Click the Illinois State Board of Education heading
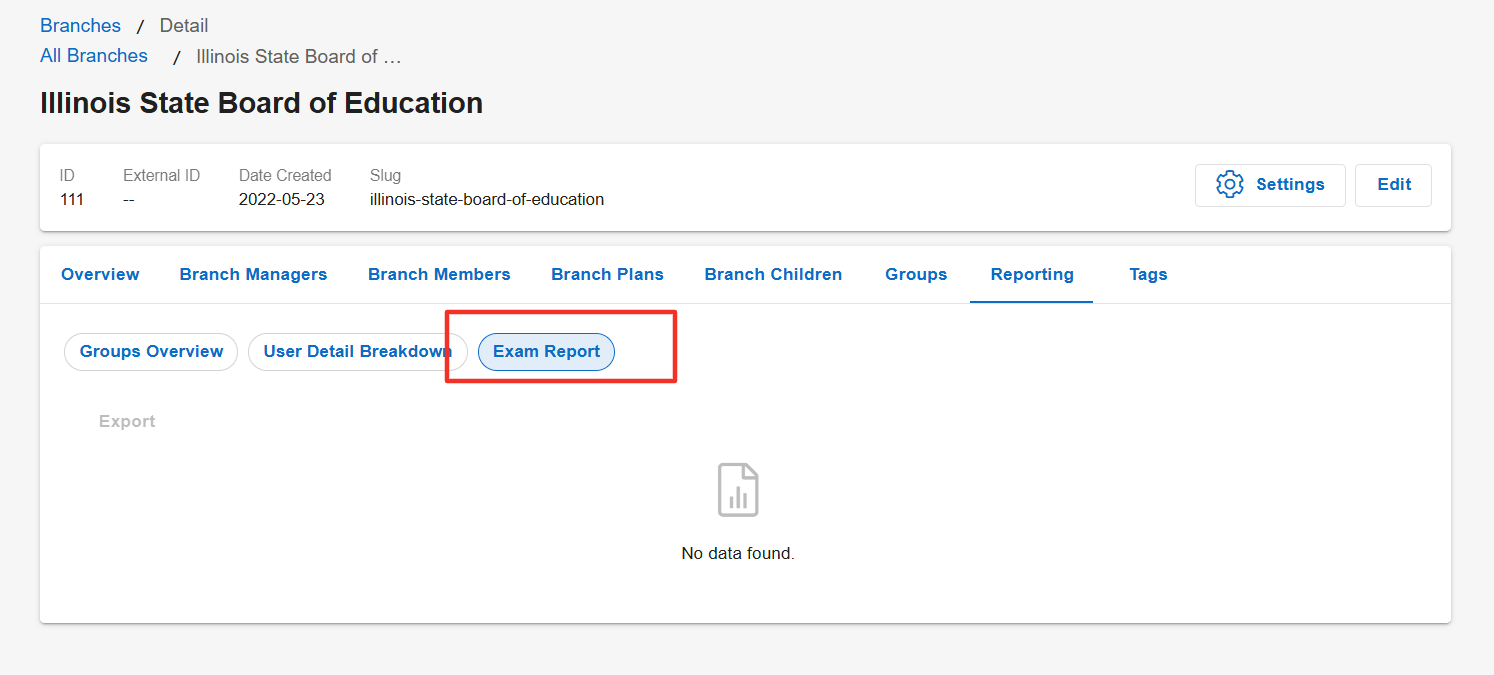Image resolution: width=1494 pixels, height=675 pixels. (261, 103)
